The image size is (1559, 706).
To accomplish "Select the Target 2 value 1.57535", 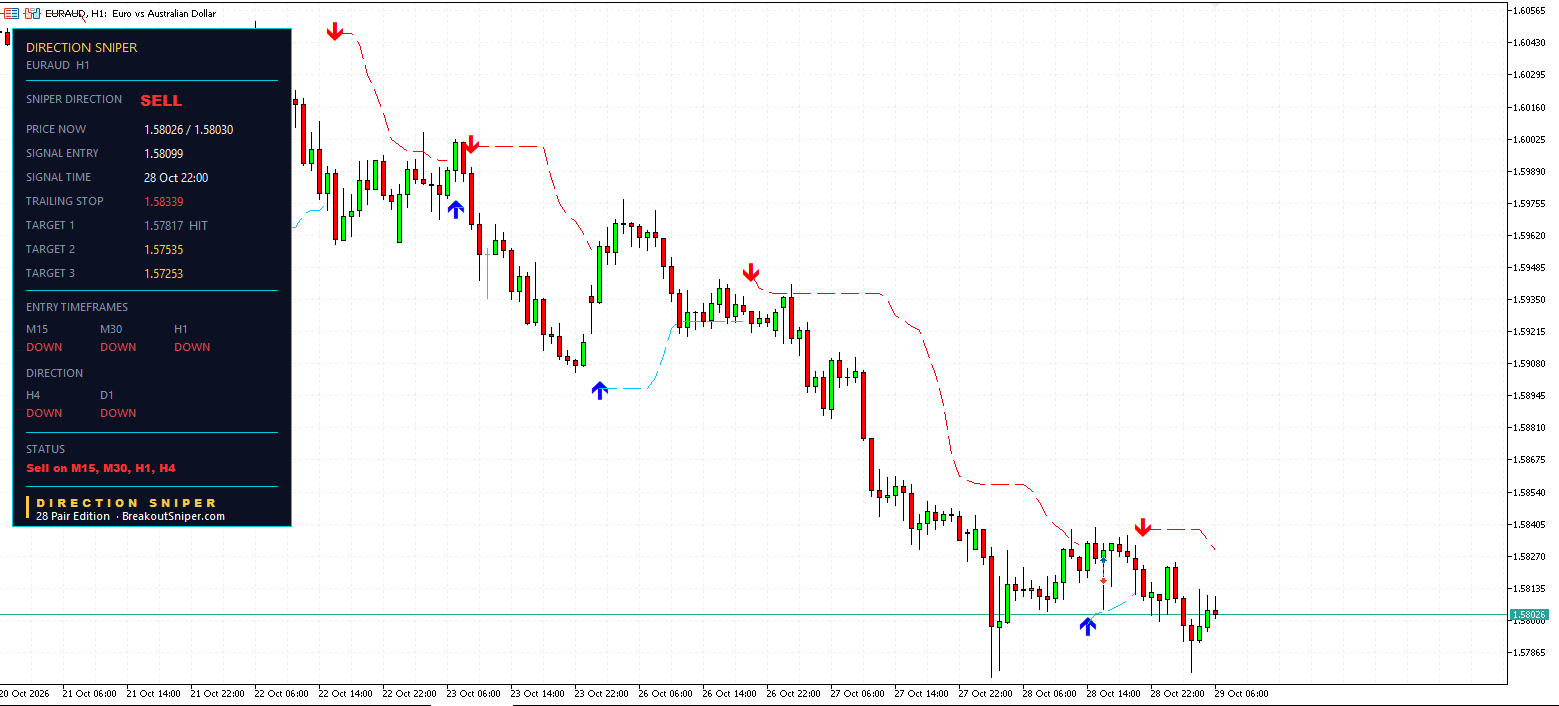I will (164, 249).
